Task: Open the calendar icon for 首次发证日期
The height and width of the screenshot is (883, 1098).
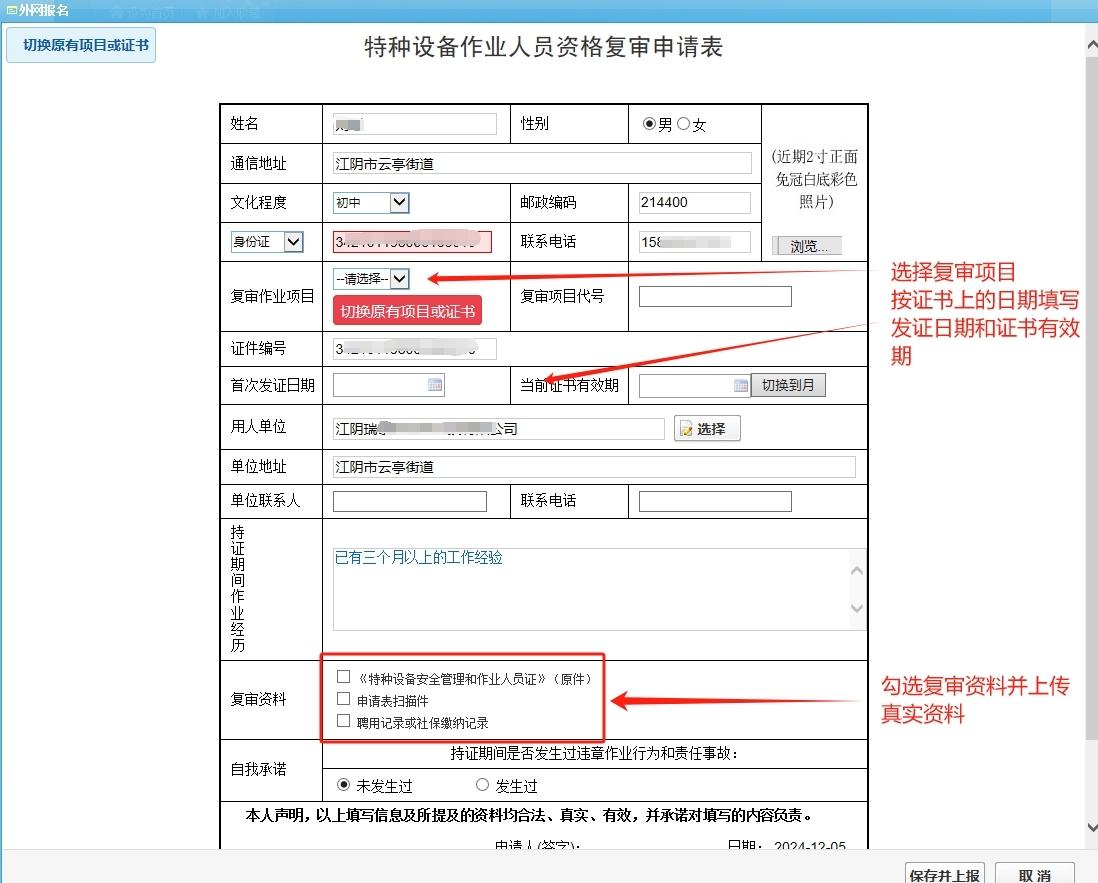Action: [x=435, y=384]
